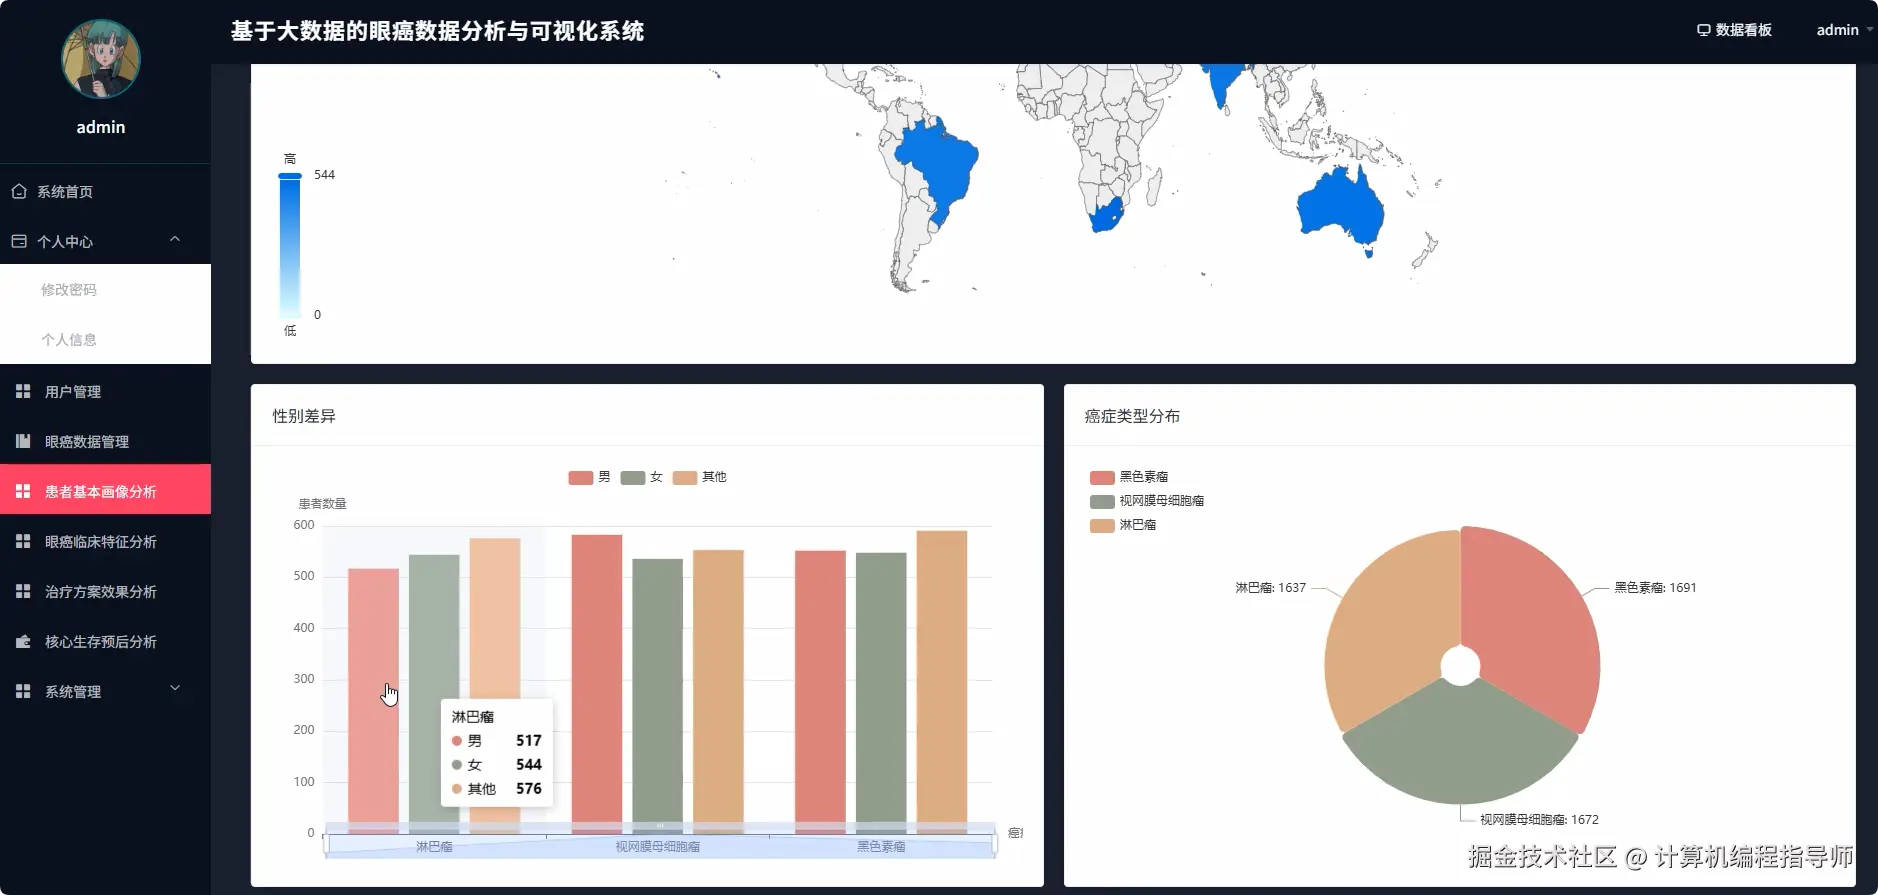This screenshot has height=895, width=1878.
Task: Click the bar chart data zoom slider
Action: tap(660, 845)
